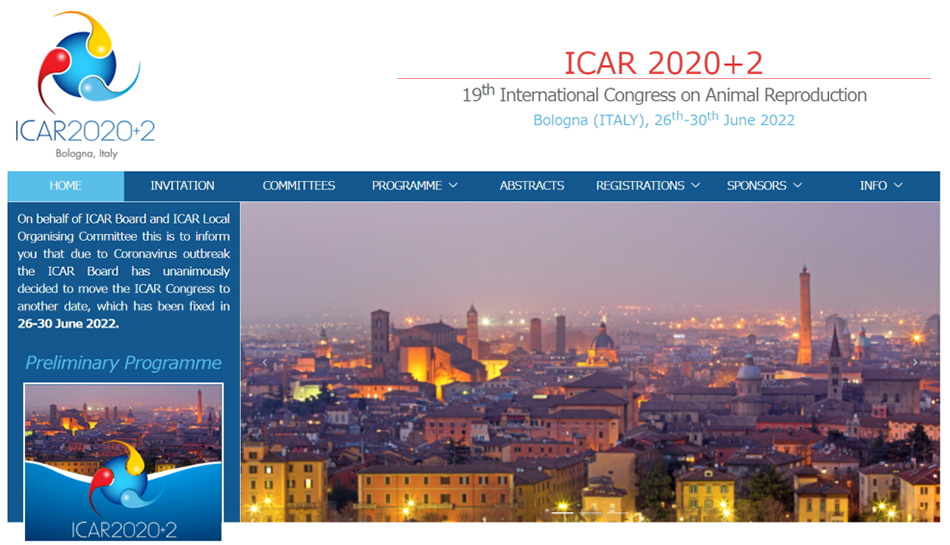Click the Bologna skyline banner image
The width and height of the screenshot is (950, 545).
[x=590, y=400]
